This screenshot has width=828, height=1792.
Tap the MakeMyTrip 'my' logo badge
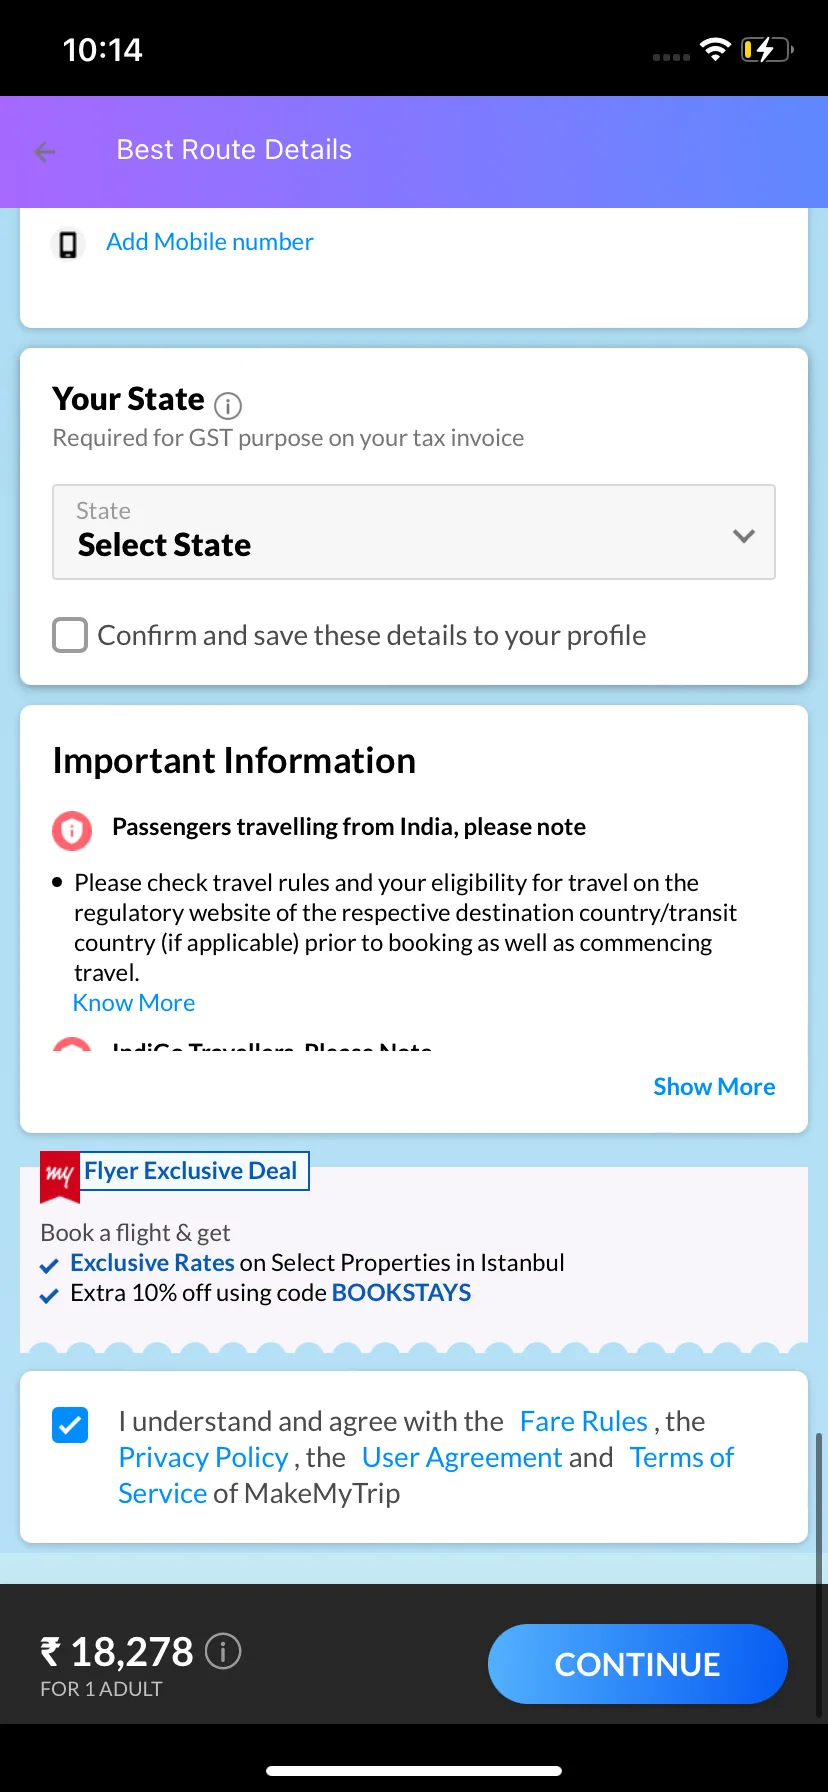click(x=60, y=1176)
